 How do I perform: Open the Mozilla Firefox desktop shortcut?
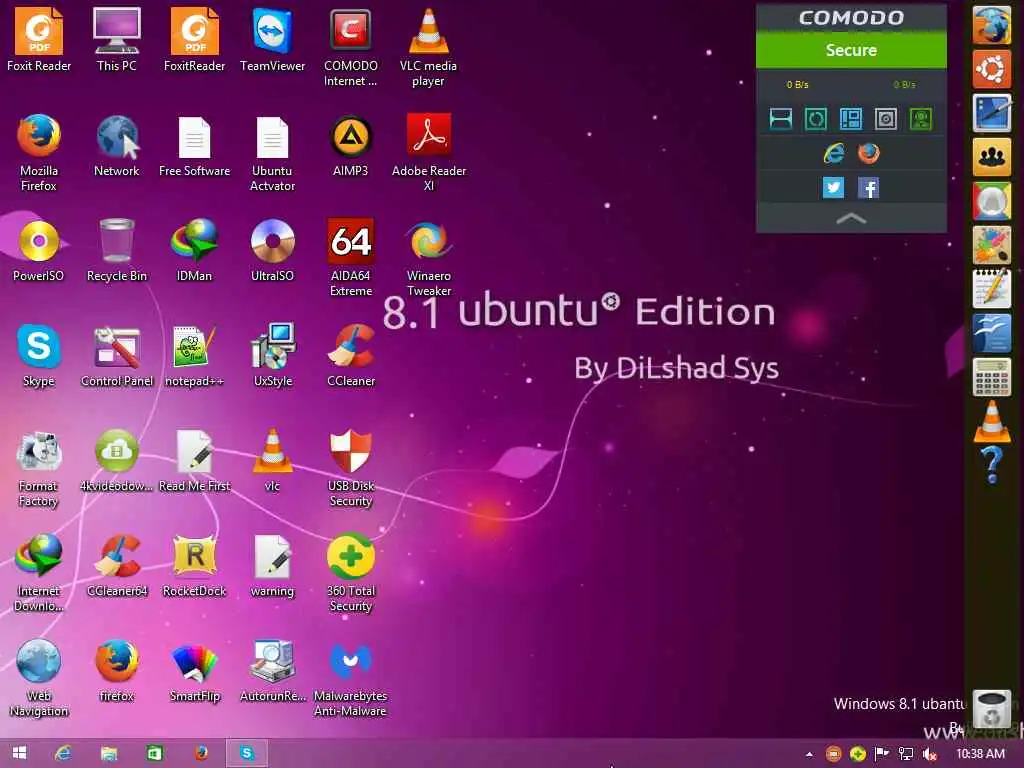[39, 152]
